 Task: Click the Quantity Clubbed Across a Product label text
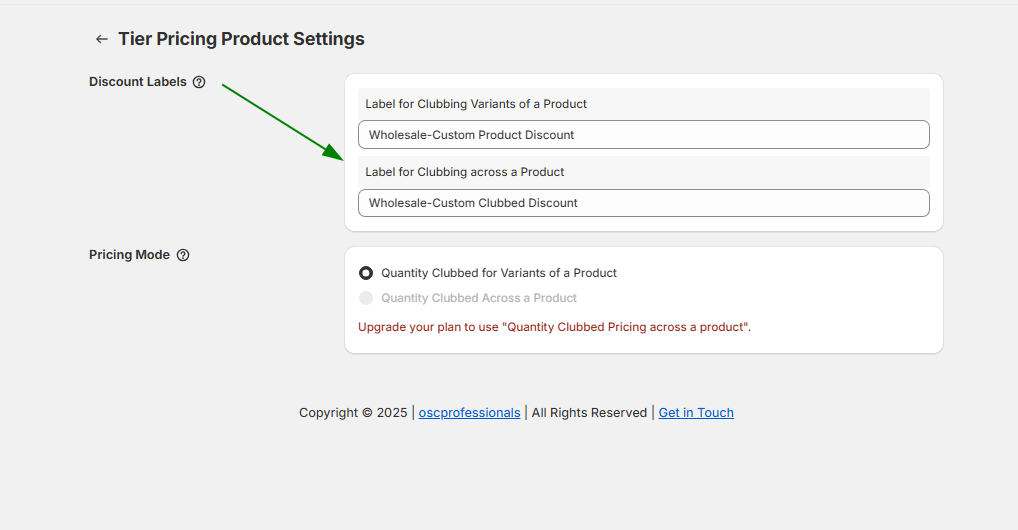click(x=479, y=298)
